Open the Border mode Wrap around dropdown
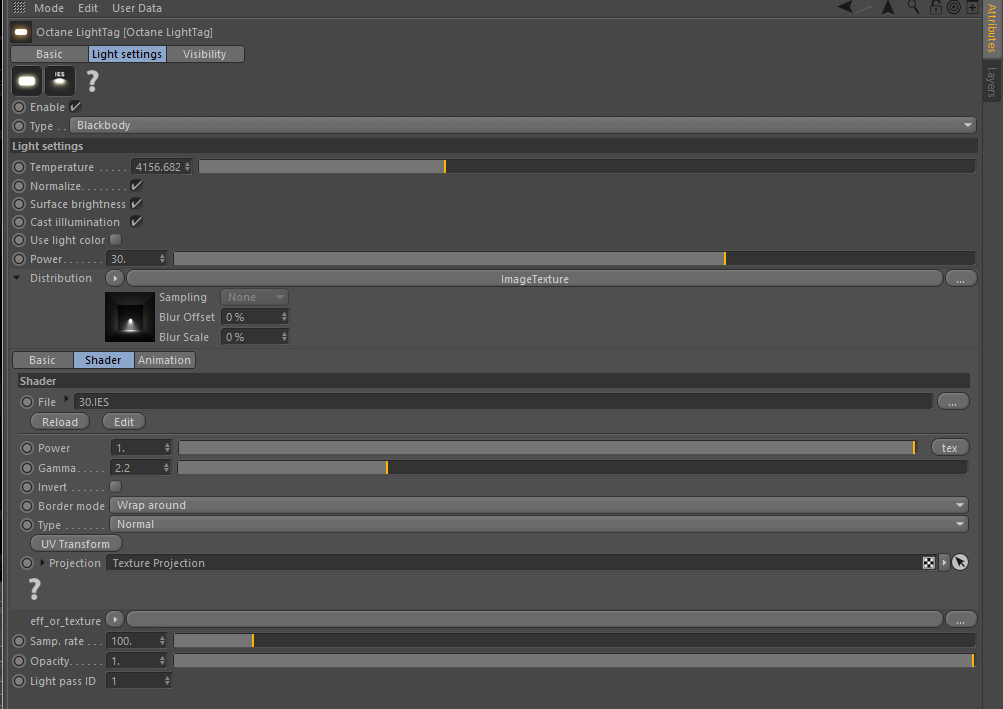This screenshot has width=1003, height=709. pos(539,505)
